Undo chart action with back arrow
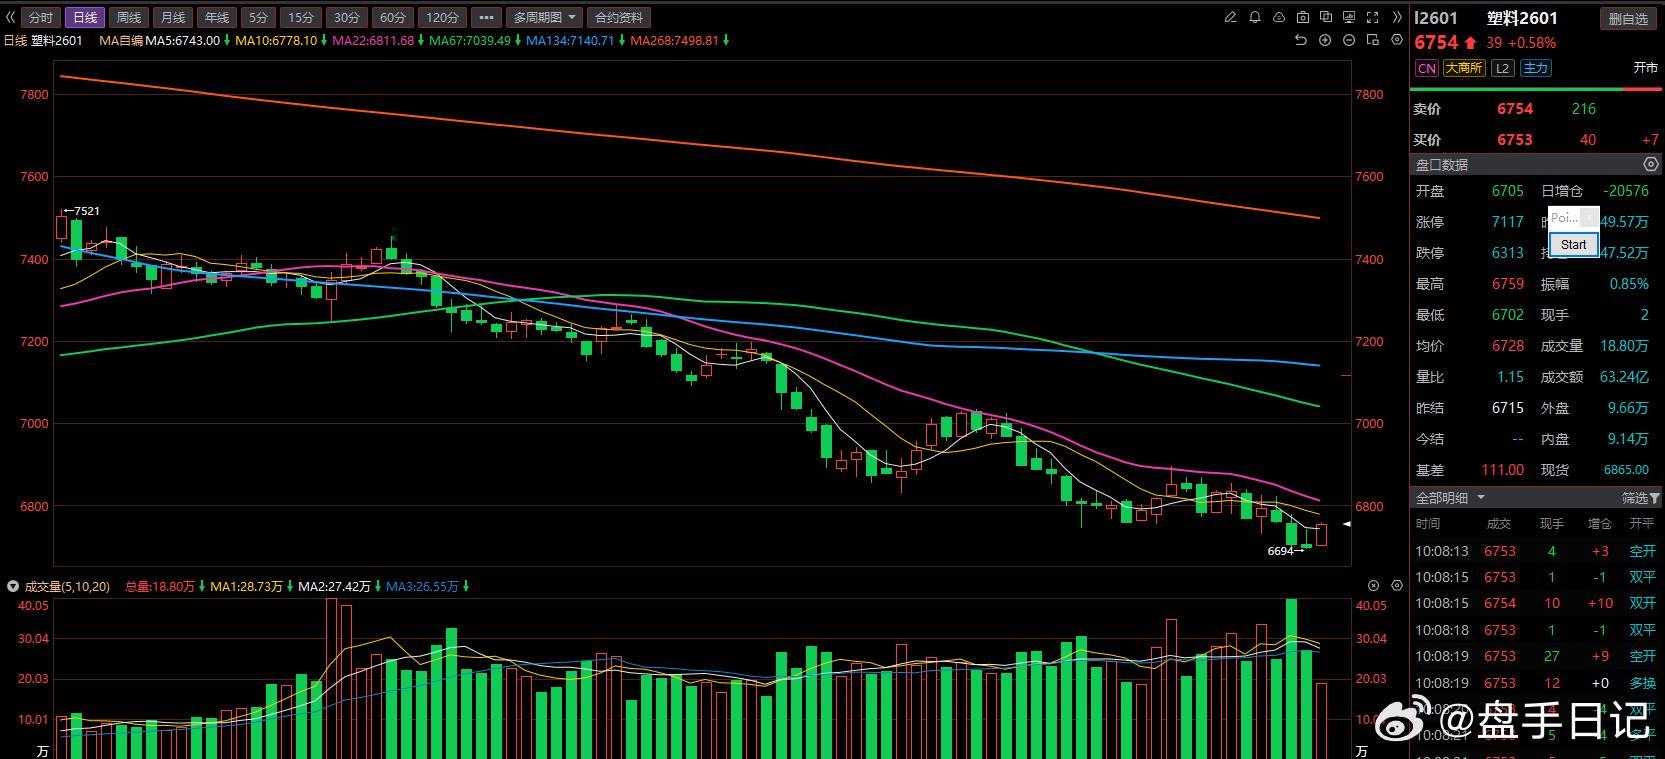Viewport: 1665px width, 759px height. click(x=1301, y=40)
